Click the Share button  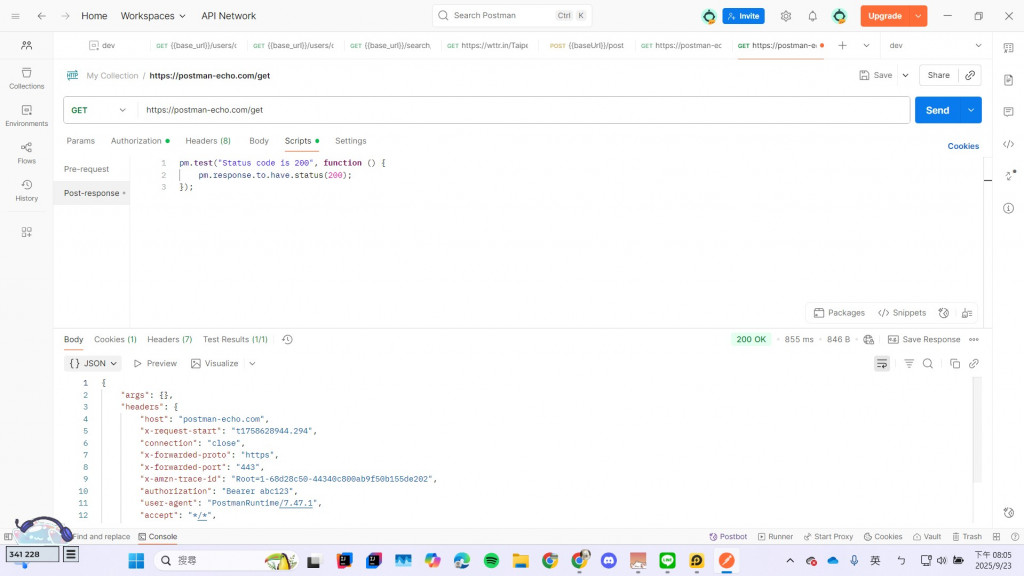938,75
